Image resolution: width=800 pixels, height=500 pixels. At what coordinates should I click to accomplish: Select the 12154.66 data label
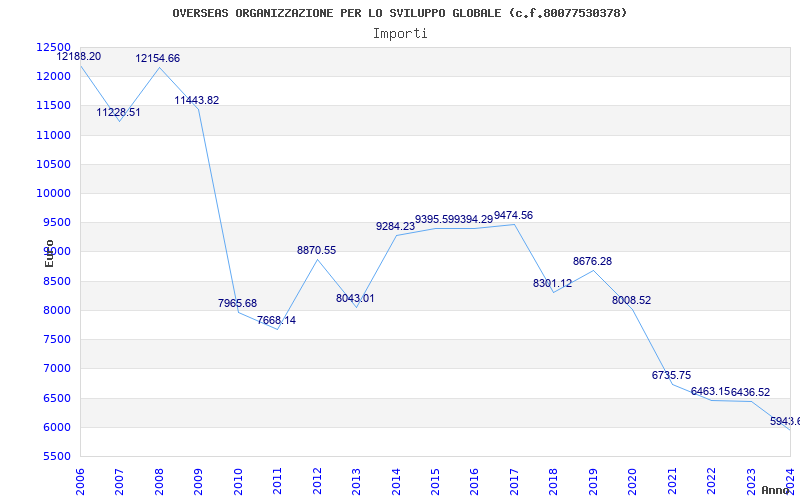(158, 58)
